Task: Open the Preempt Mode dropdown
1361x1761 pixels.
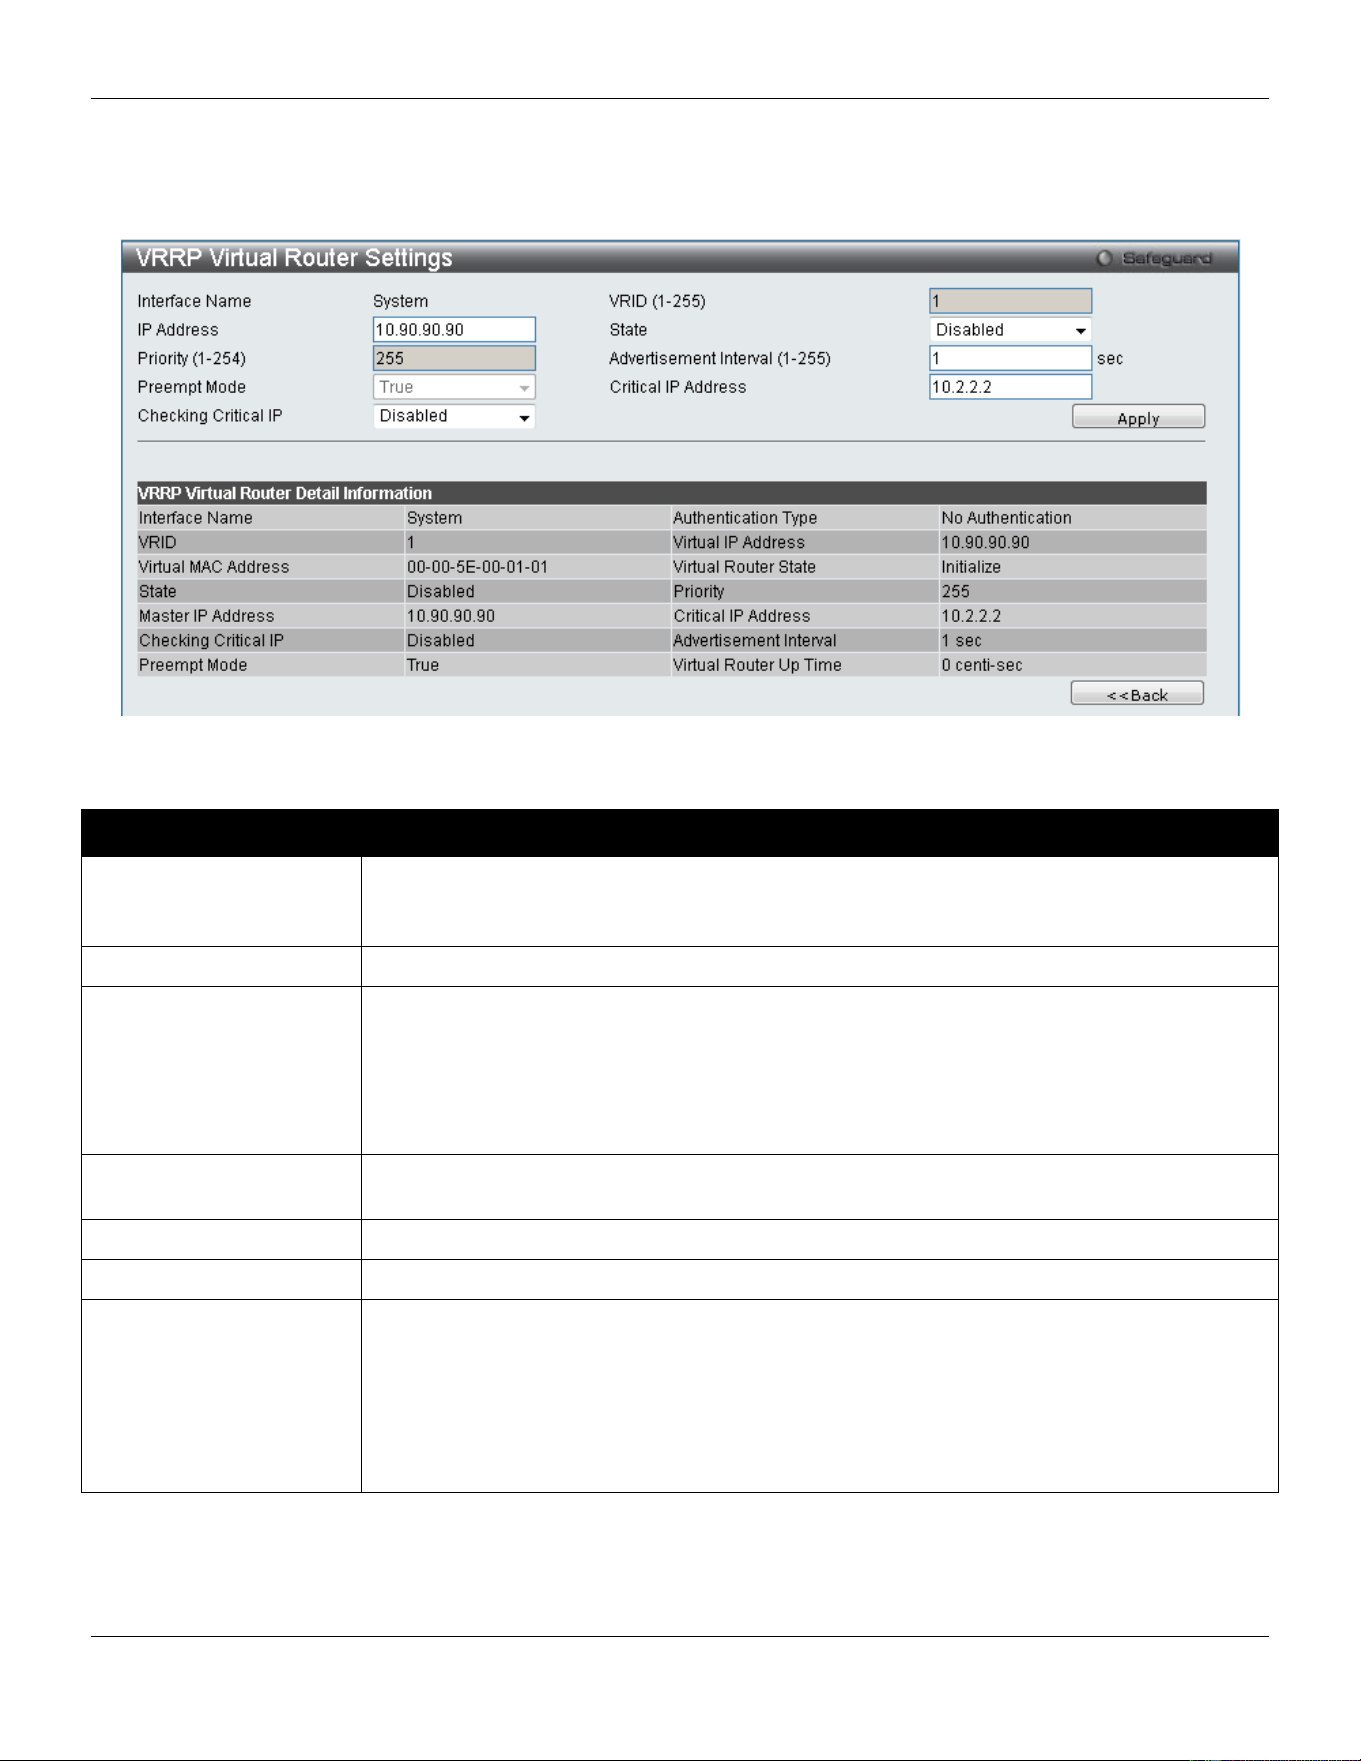Action: click(454, 387)
